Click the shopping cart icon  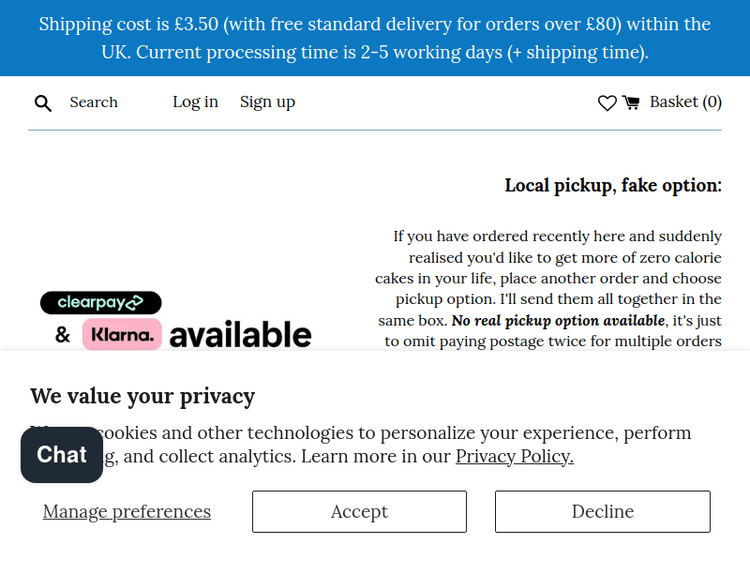click(x=631, y=102)
